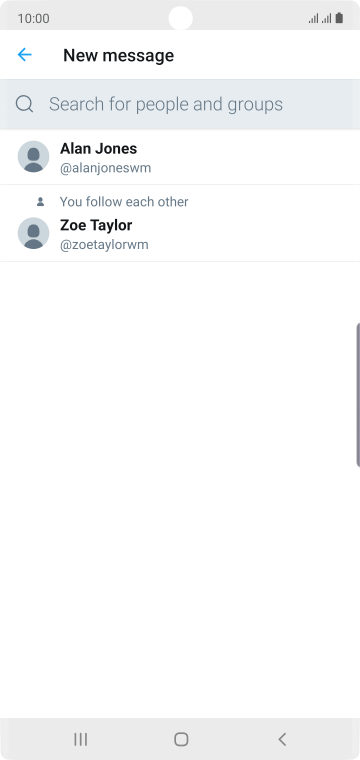Tap the battery status icon
360x760 pixels.
pos(339,18)
